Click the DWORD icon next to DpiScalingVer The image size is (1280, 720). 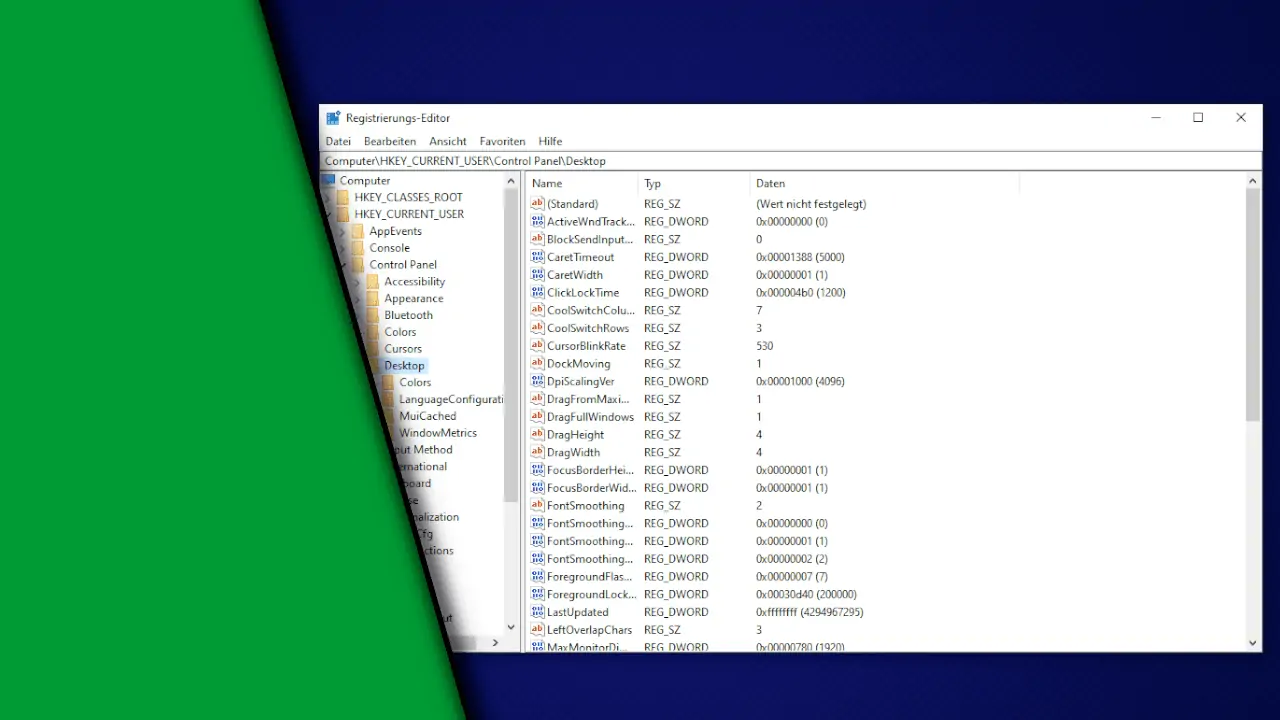point(538,381)
